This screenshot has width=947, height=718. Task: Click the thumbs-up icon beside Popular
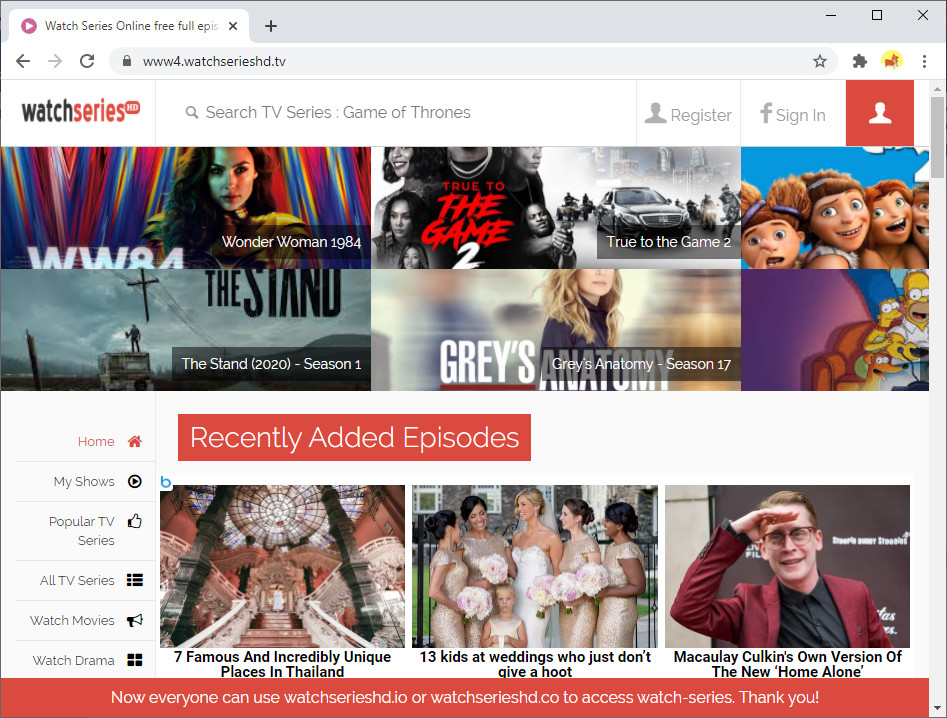pos(135,521)
